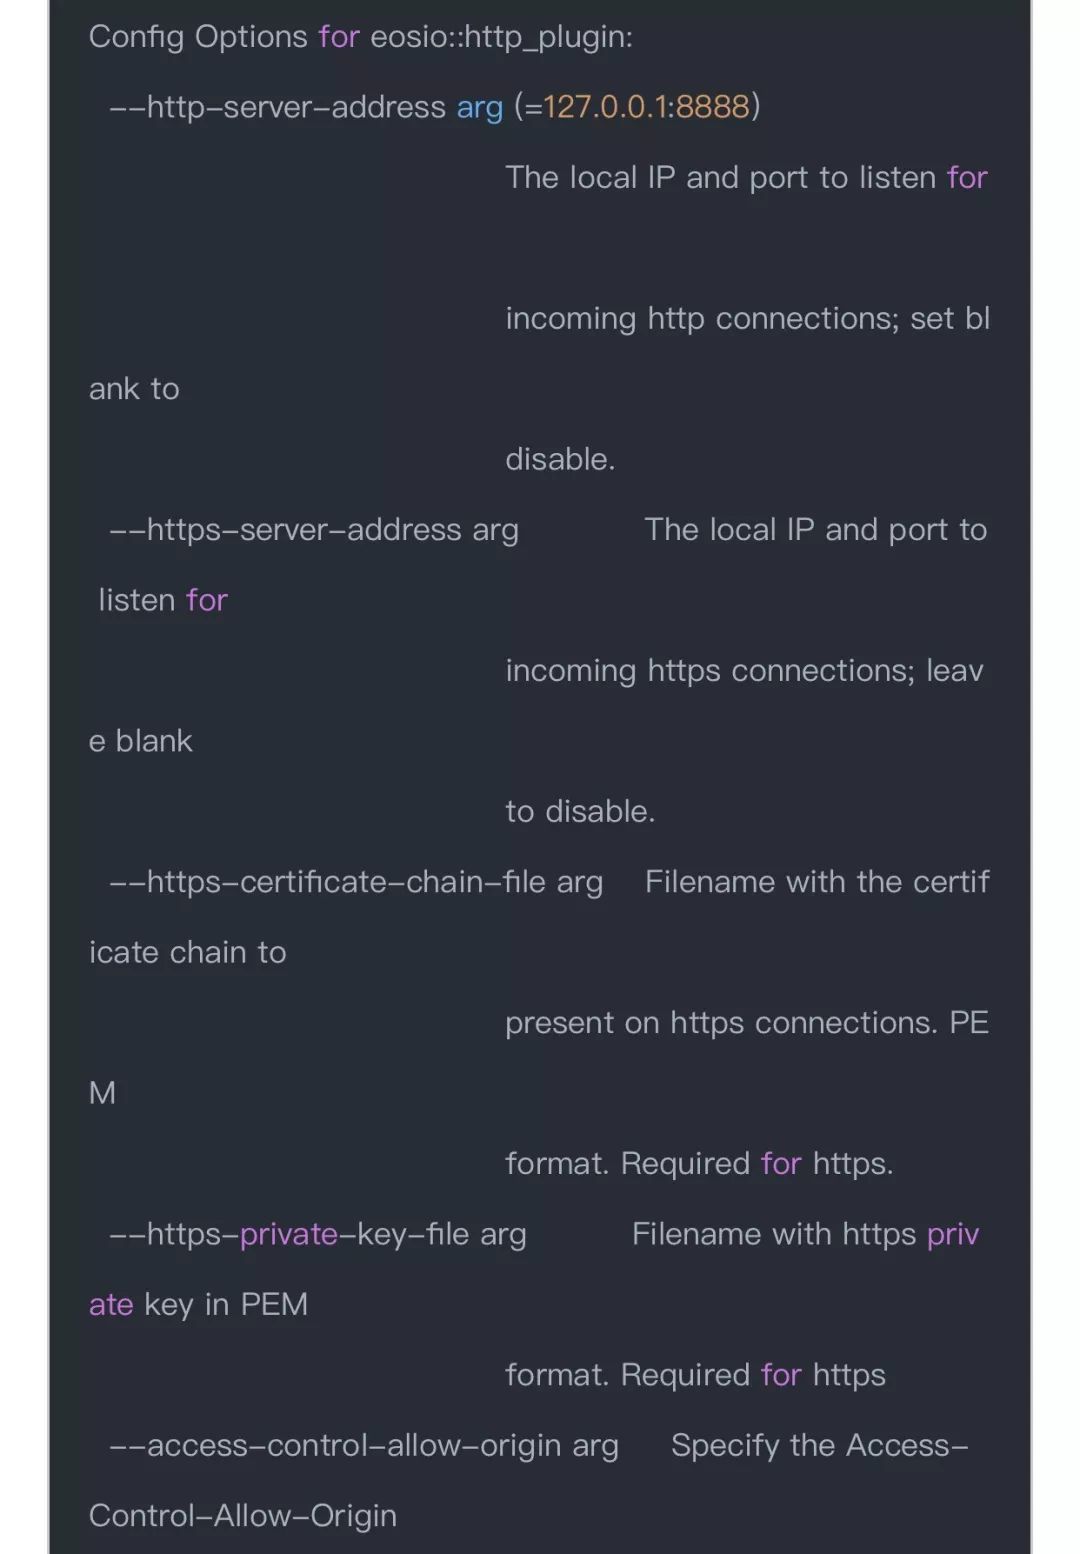Image resolution: width=1080 pixels, height=1554 pixels.
Task: Click the 'to disable.' line
Action: pyautogui.click(x=580, y=811)
